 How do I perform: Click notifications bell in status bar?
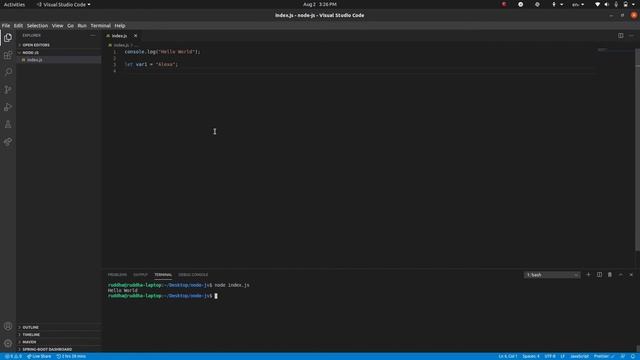[633, 356]
